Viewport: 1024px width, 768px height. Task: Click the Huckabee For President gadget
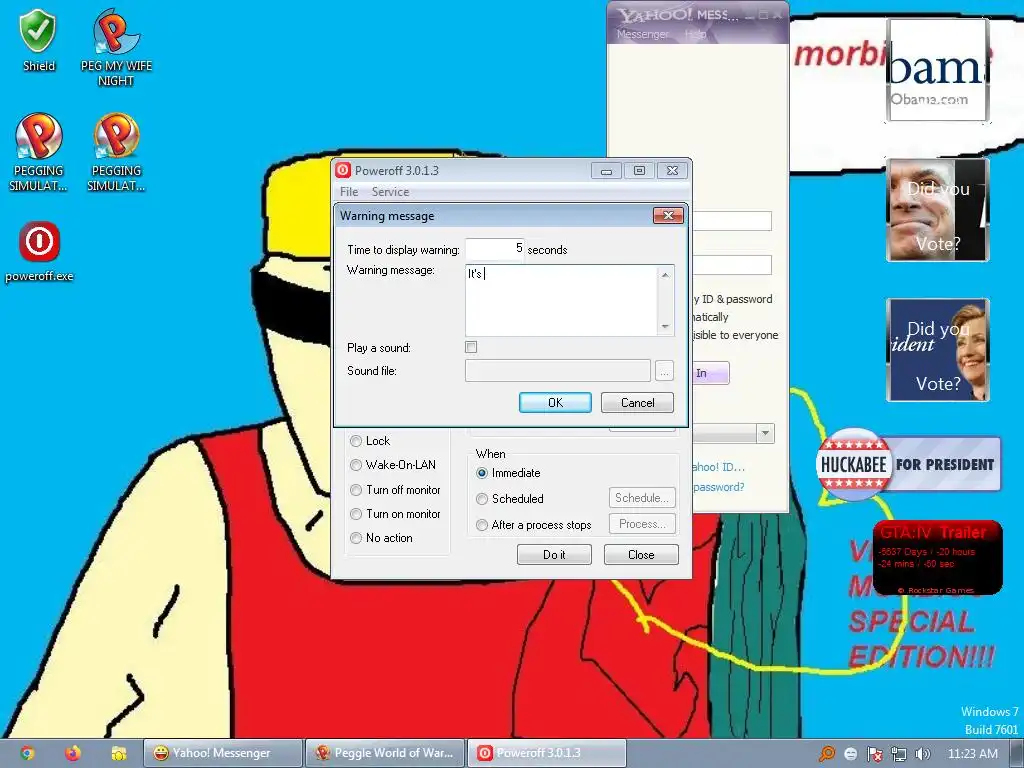point(908,464)
